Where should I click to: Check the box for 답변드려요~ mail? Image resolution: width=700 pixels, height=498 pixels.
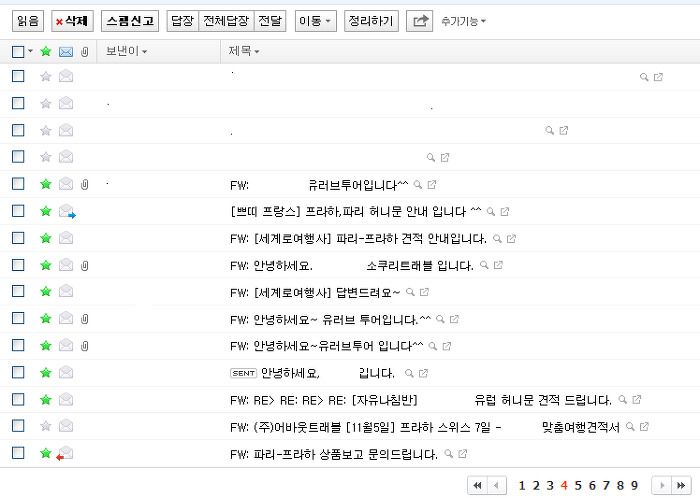tap(18, 291)
